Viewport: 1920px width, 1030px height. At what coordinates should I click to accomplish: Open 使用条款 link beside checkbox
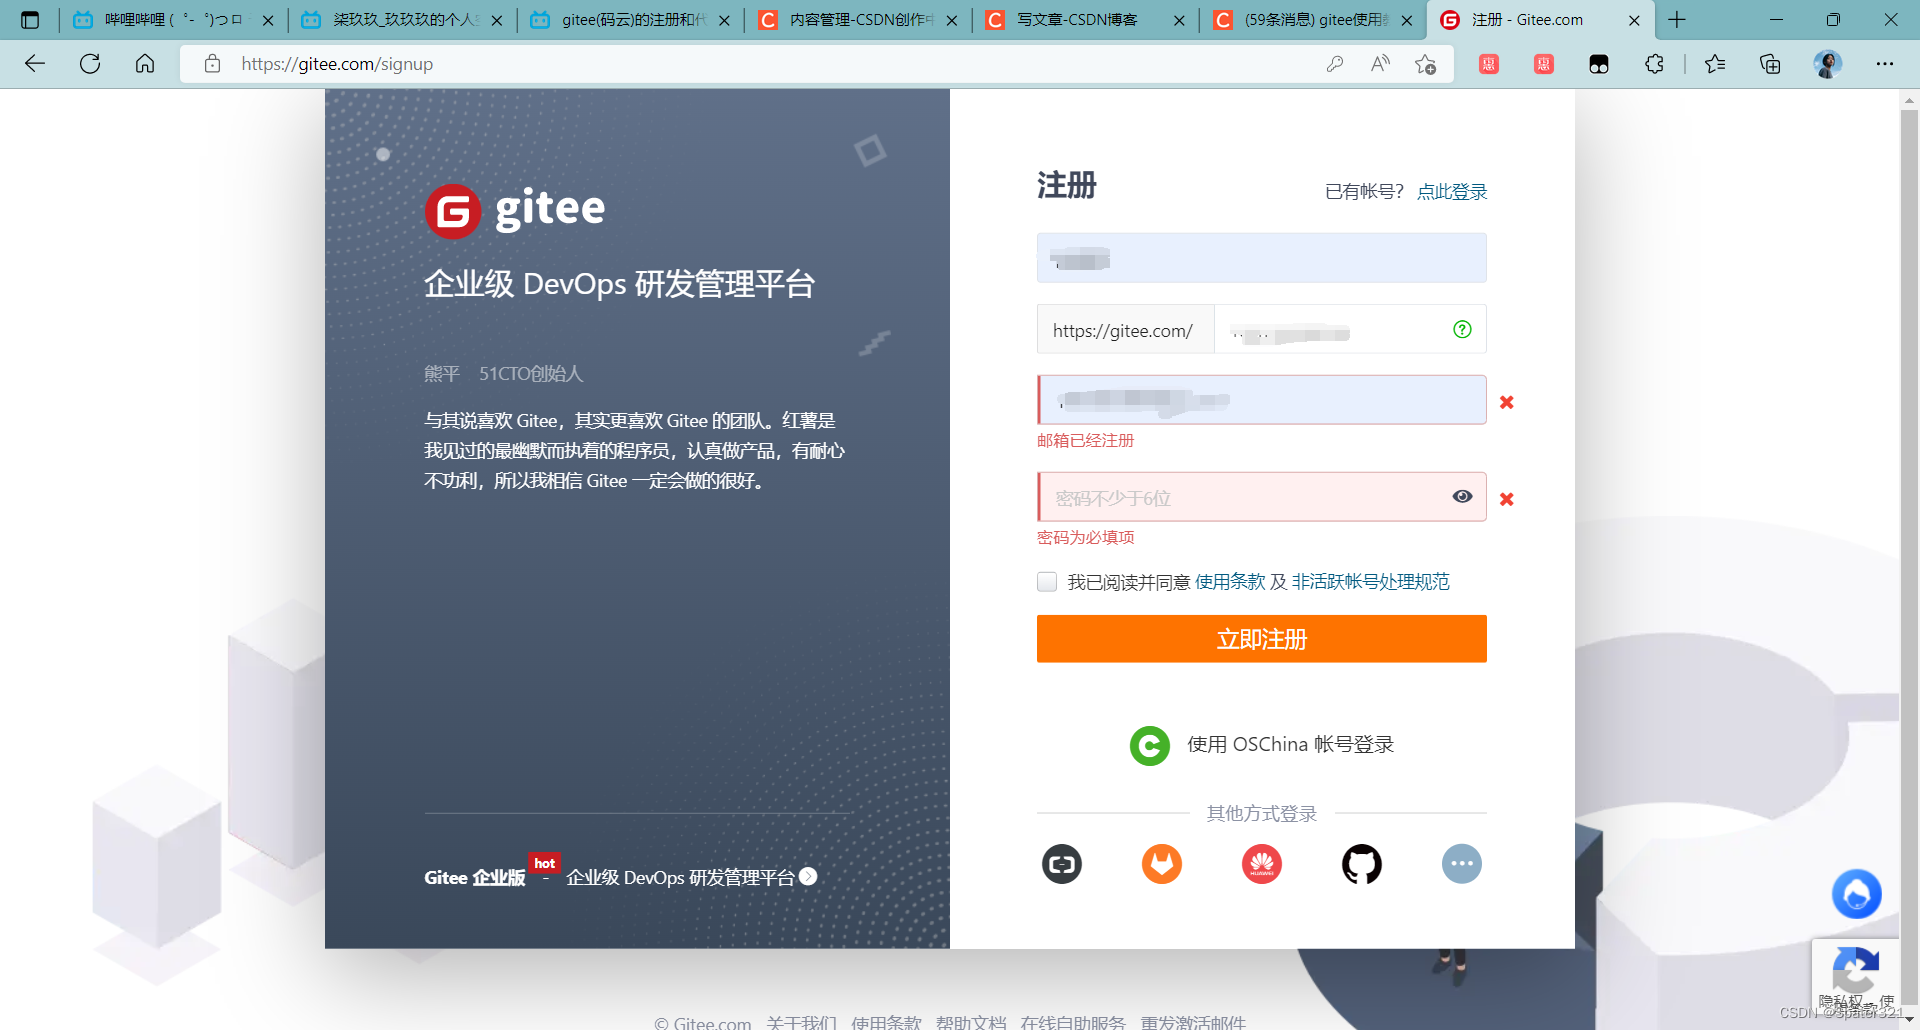point(1230,582)
